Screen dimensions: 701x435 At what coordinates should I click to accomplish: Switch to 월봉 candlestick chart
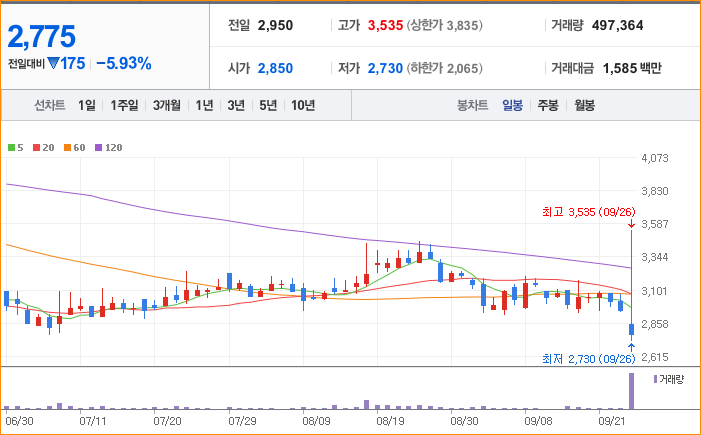pyautogui.click(x=584, y=106)
